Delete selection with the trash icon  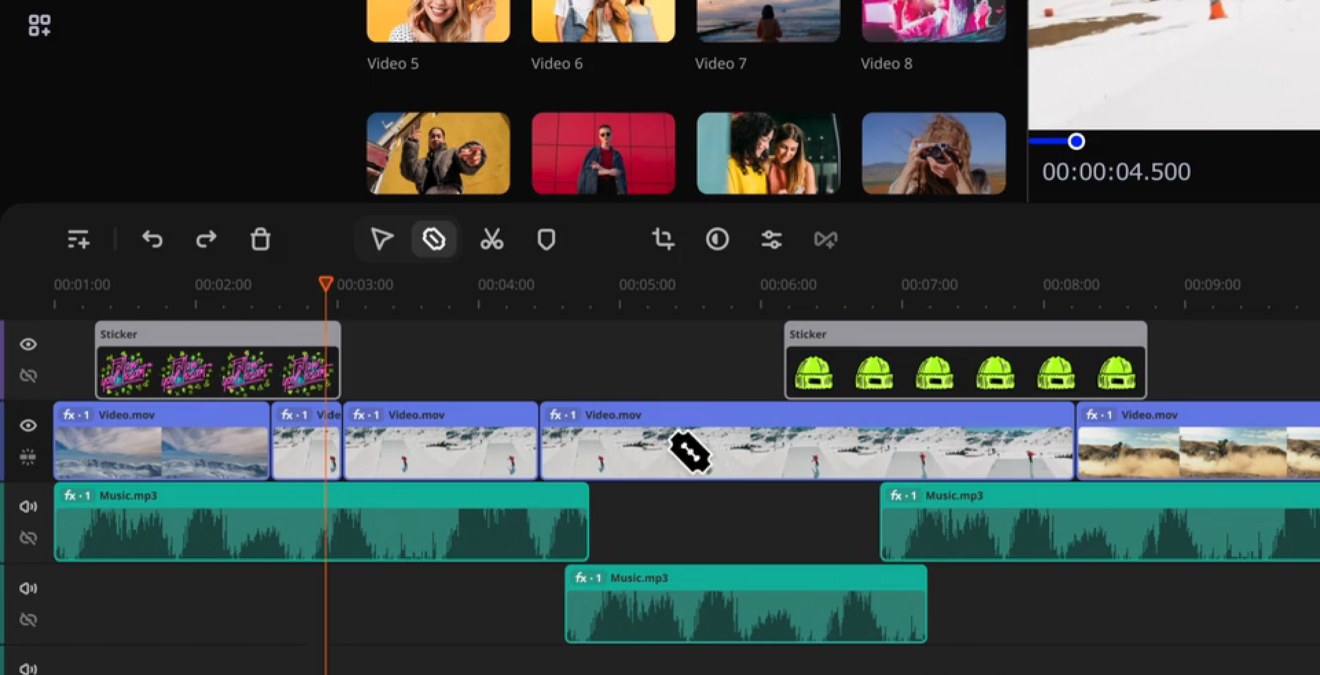(x=259, y=239)
